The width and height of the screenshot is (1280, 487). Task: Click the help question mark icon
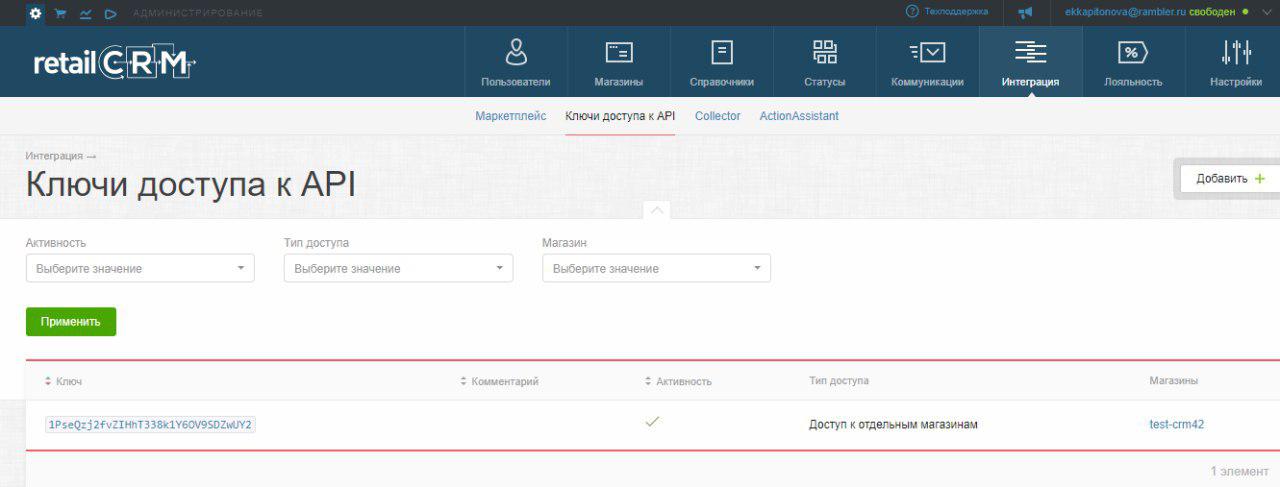coord(912,12)
